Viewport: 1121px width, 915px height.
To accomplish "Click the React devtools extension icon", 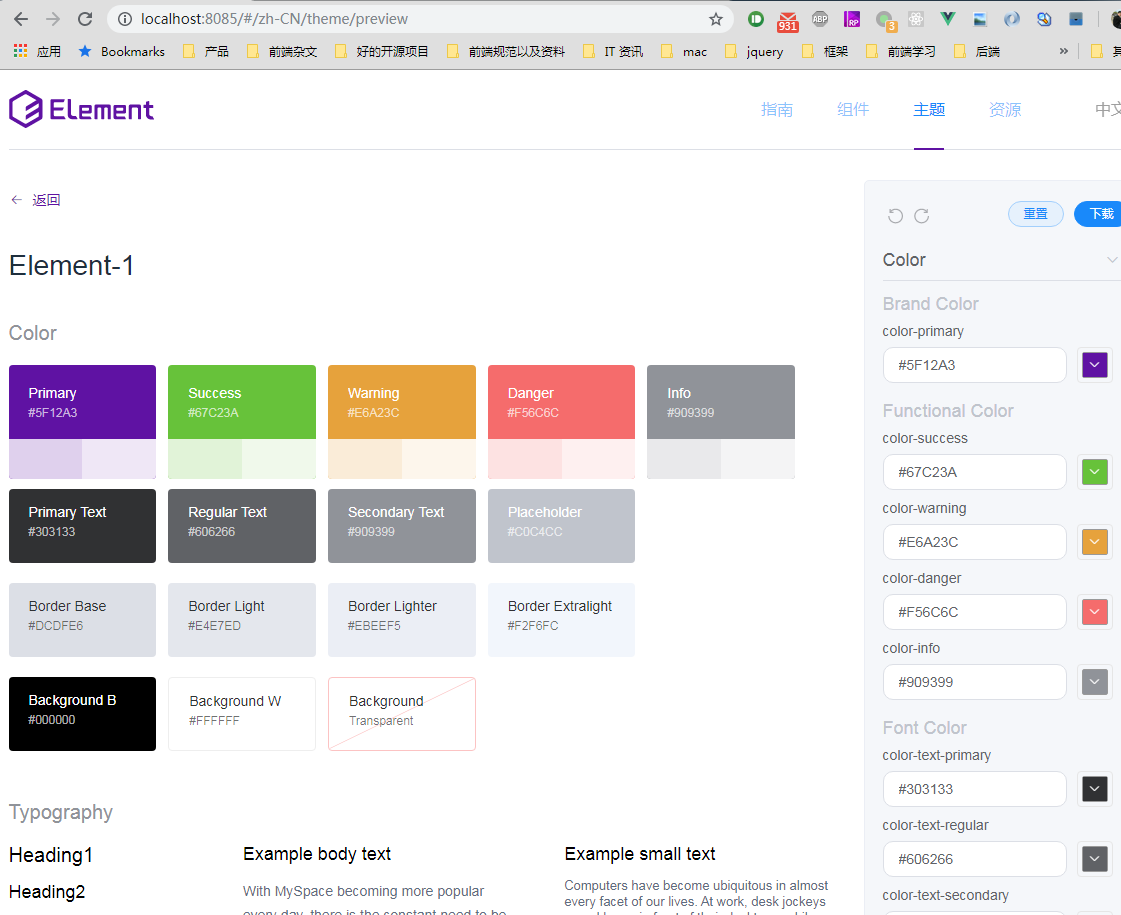I will (916, 19).
